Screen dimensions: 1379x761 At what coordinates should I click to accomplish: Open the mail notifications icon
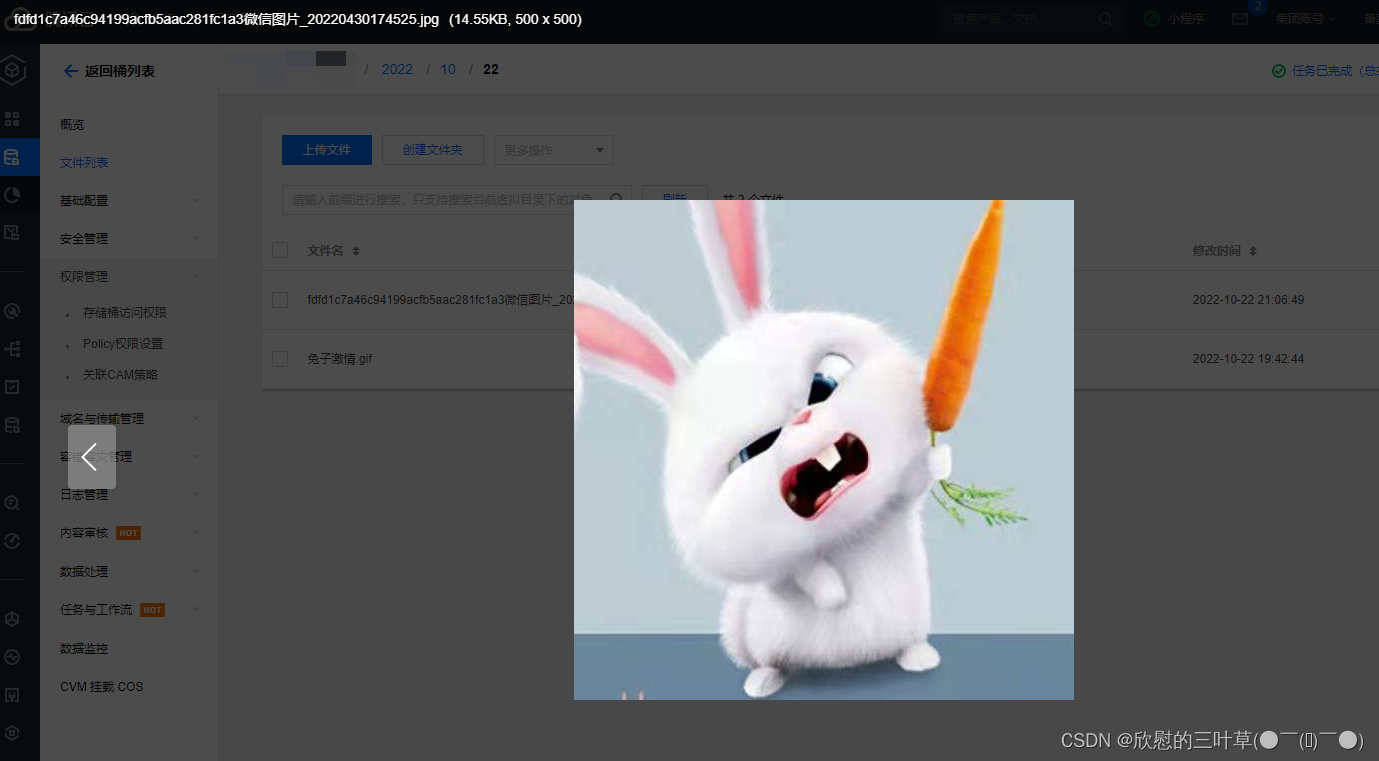coord(1240,19)
